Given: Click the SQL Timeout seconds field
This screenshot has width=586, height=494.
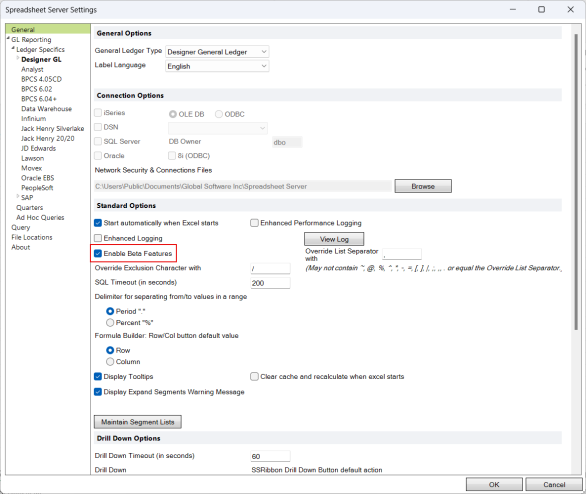Looking at the screenshot, I should click(x=270, y=283).
